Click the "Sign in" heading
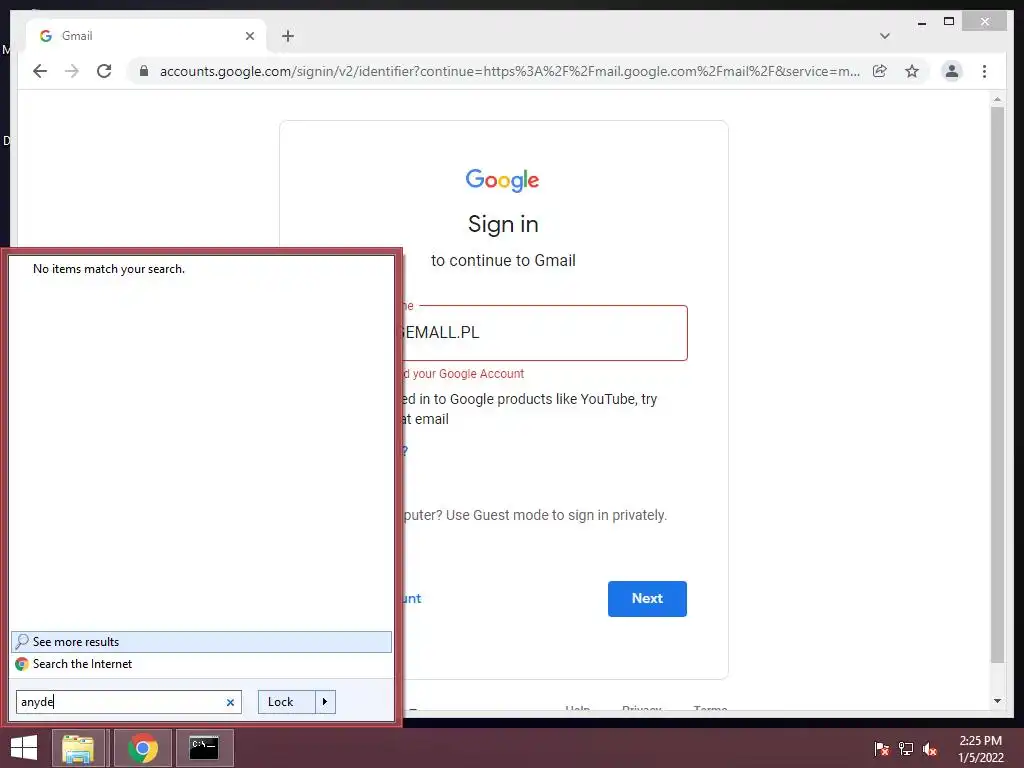This screenshot has height=768, width=1024. point(503,225)
